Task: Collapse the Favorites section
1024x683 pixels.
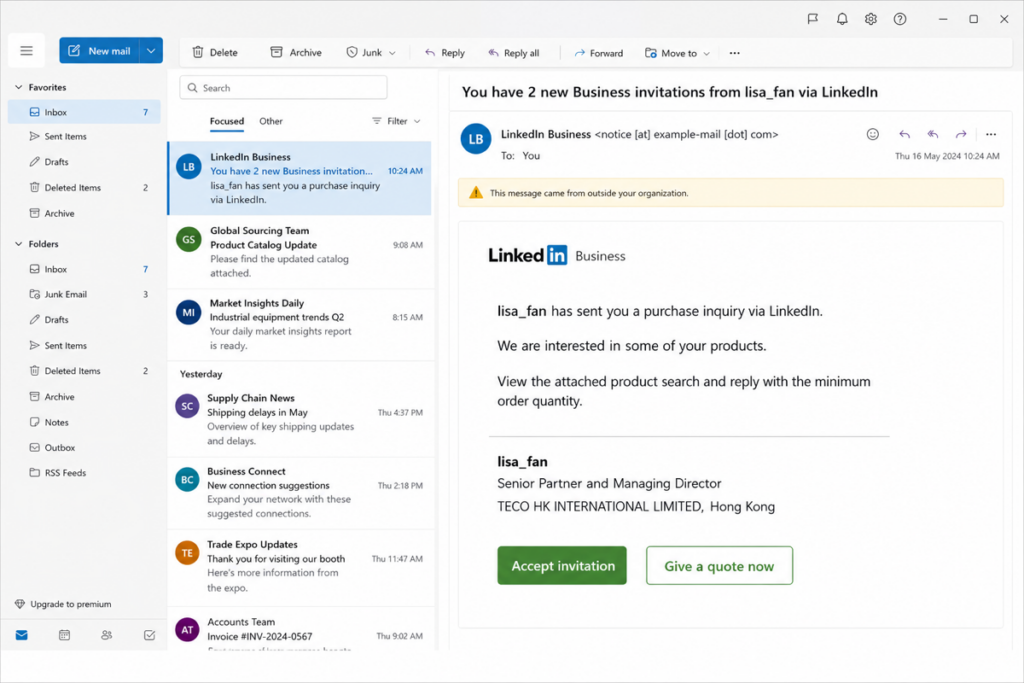Action: pos(18,87)
